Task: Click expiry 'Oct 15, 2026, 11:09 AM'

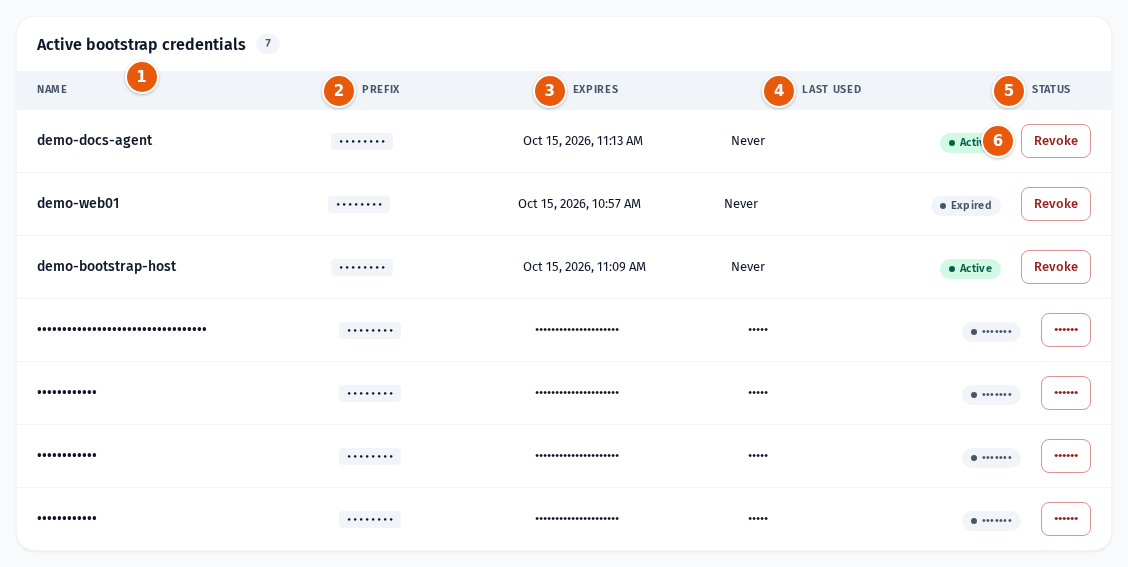Action: point(584,267)
